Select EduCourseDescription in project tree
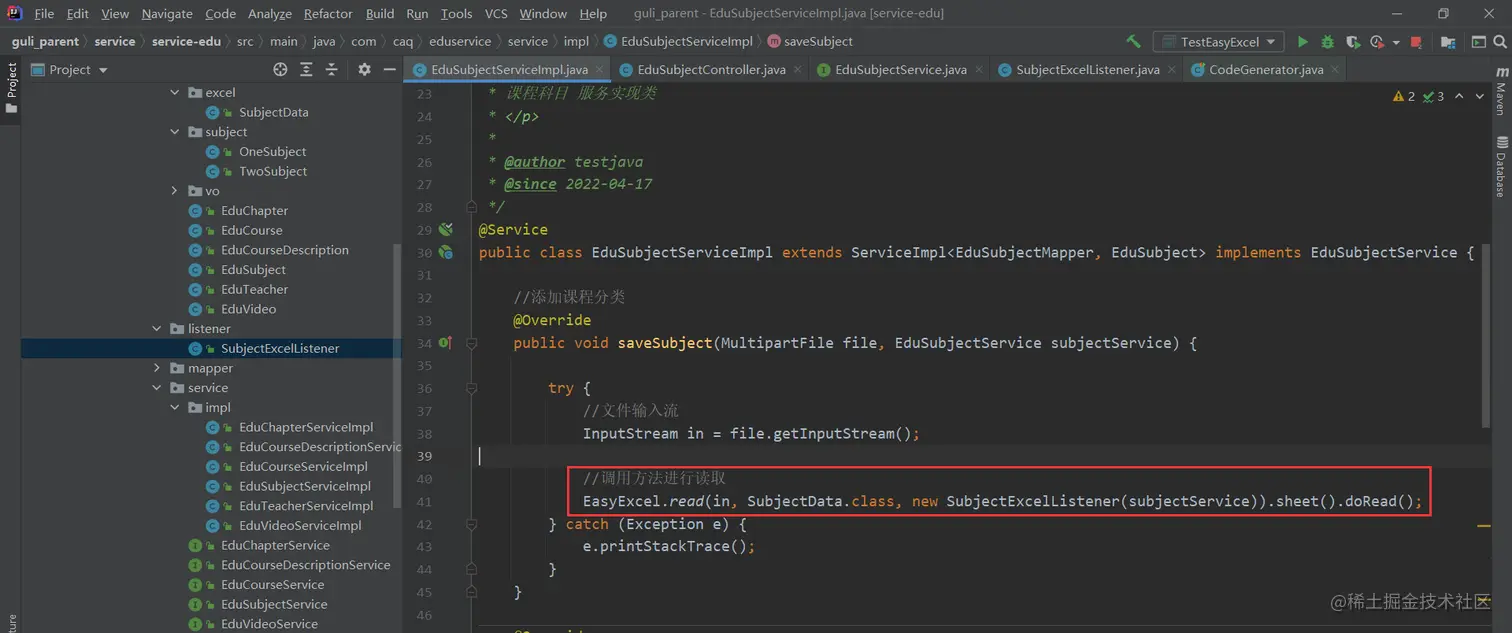 (x=284, y=249)
